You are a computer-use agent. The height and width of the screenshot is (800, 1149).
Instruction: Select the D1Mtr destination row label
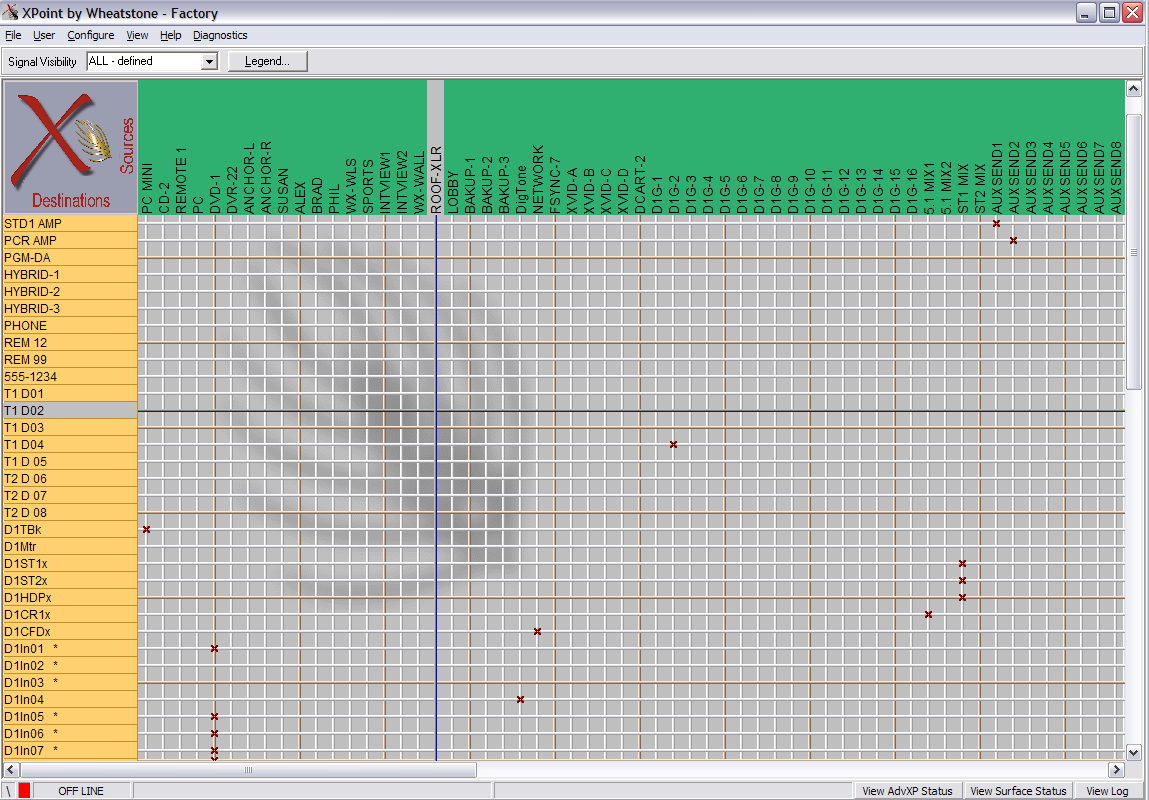pos(70,547)
